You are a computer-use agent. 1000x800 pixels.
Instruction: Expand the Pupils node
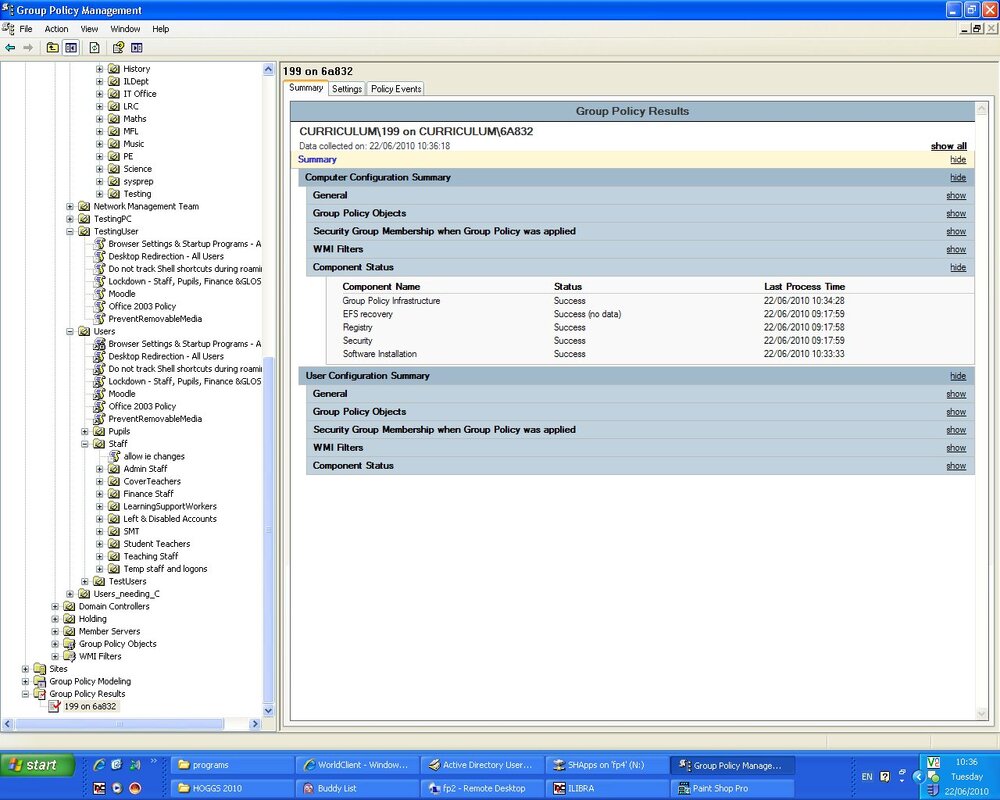pos(85,432)
